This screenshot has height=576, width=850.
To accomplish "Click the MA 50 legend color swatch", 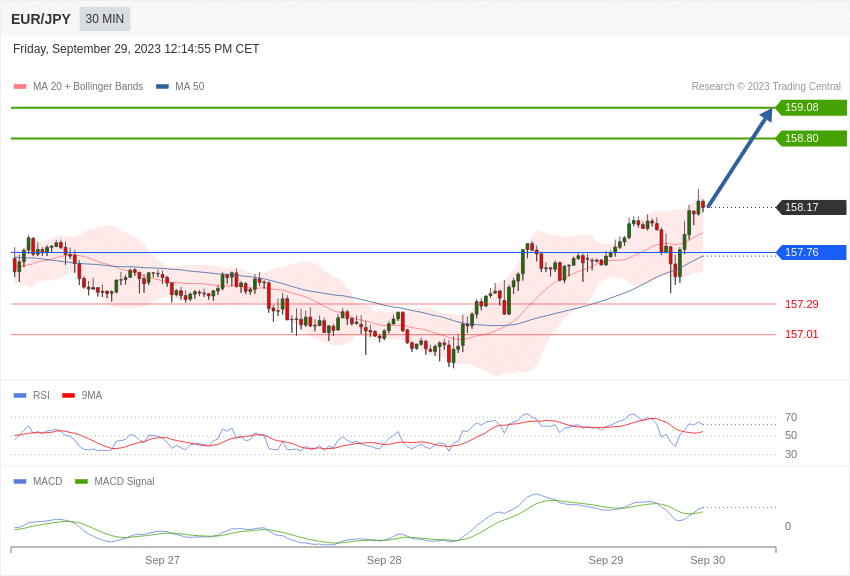I will point(162,87).
